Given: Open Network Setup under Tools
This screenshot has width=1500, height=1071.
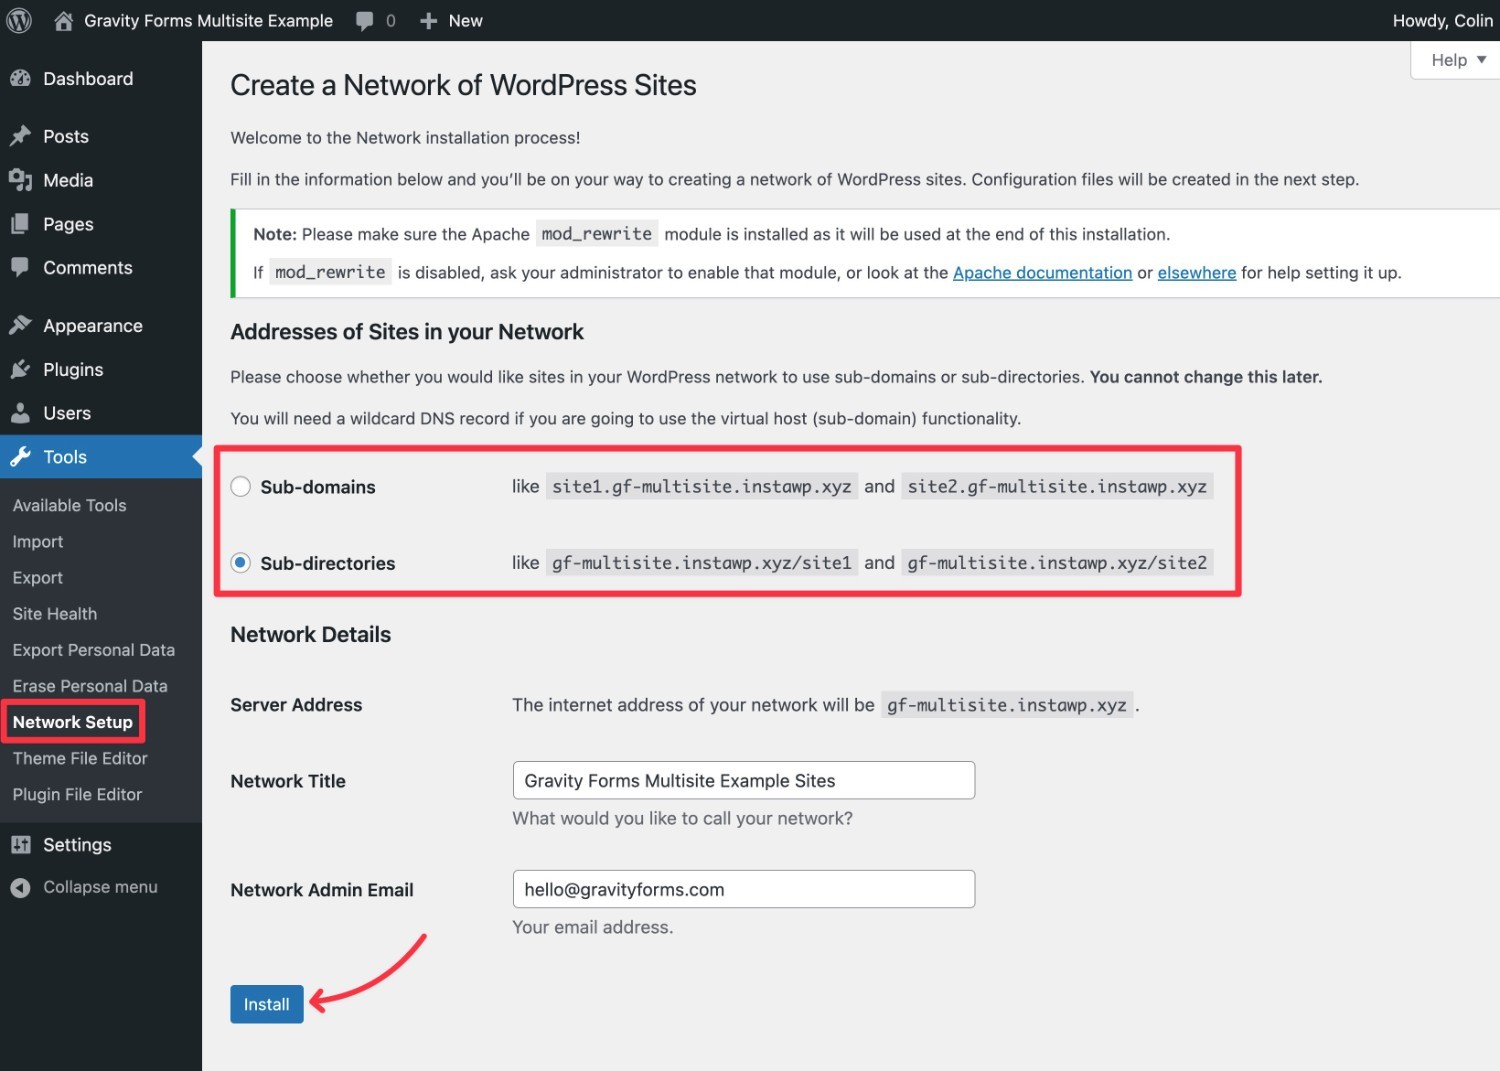Looking at the screenshot, I should (x=73, y=721).
